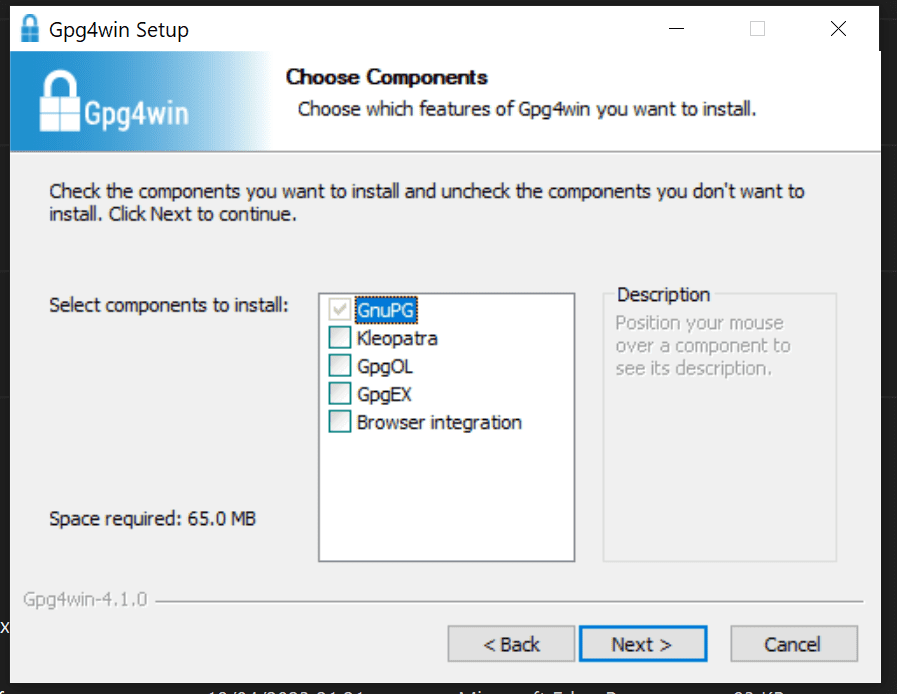
Task: Click the Gpg4win Setup title bar text
Action: click(119, 30)
